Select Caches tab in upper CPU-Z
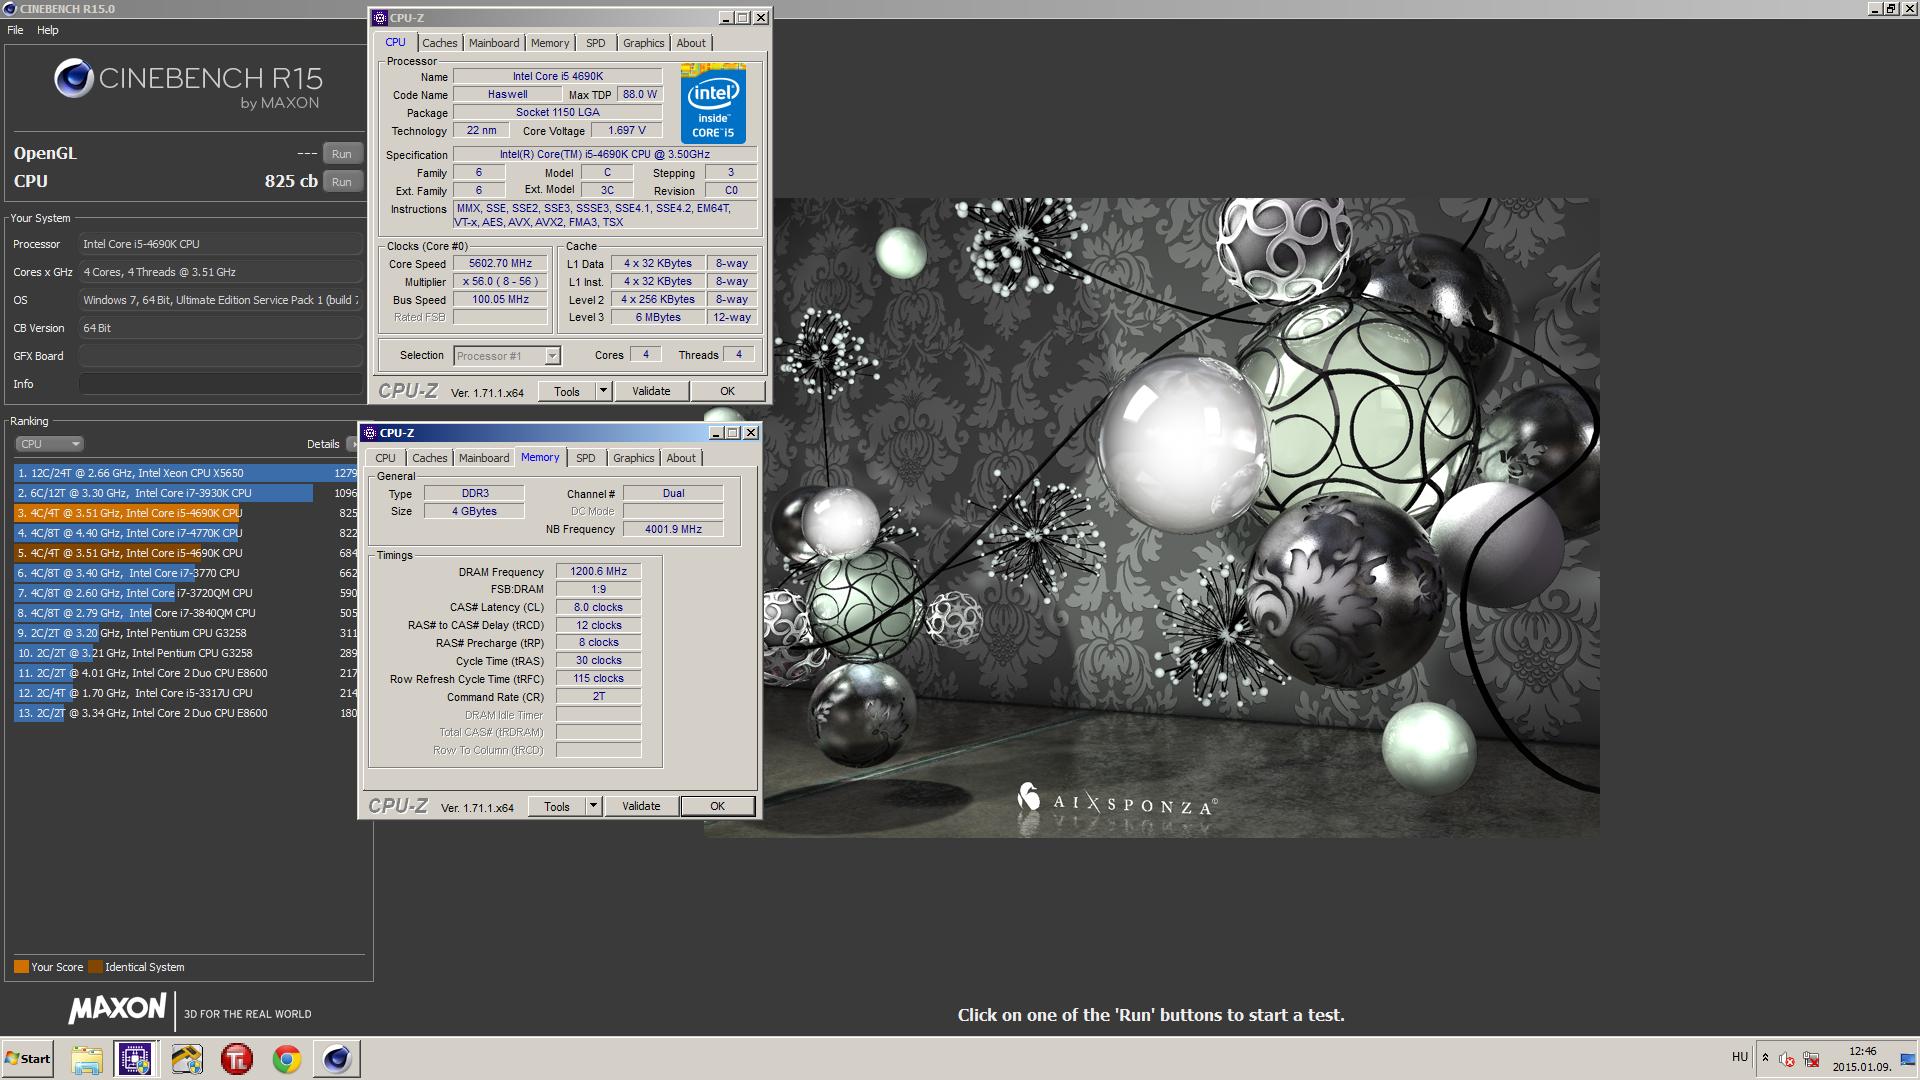 point(439,43)
